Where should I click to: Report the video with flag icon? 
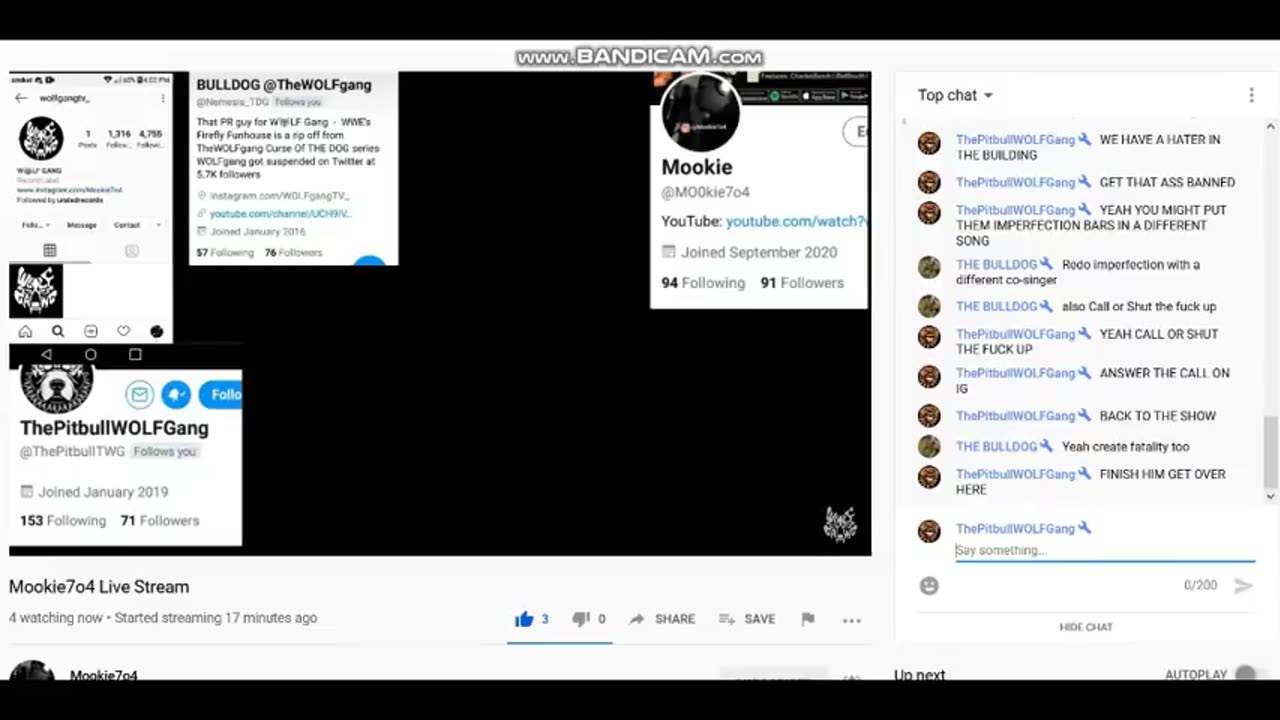pyautogui.click(x=808, y=619)
